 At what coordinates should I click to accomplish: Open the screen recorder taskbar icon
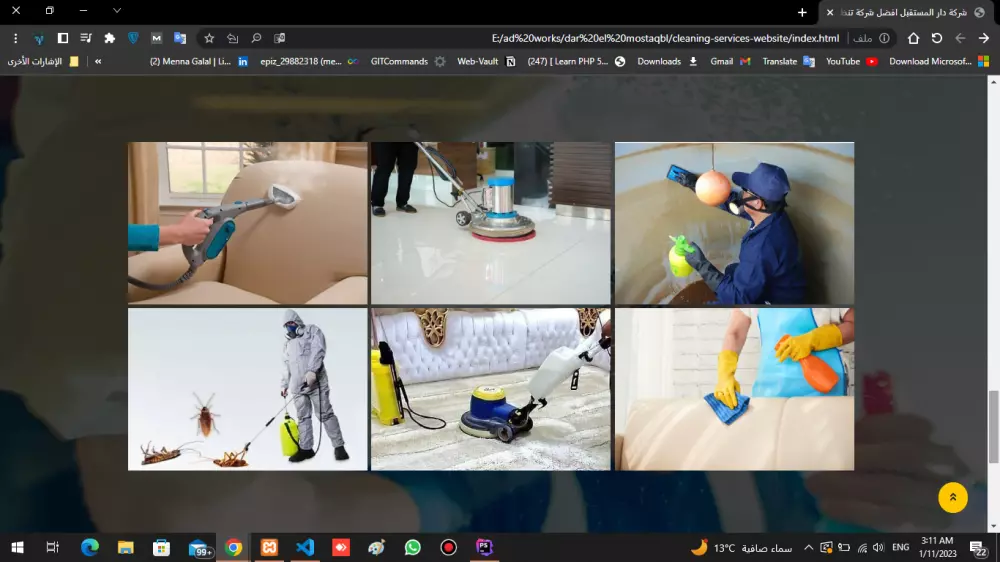click(x=449, y=547)
